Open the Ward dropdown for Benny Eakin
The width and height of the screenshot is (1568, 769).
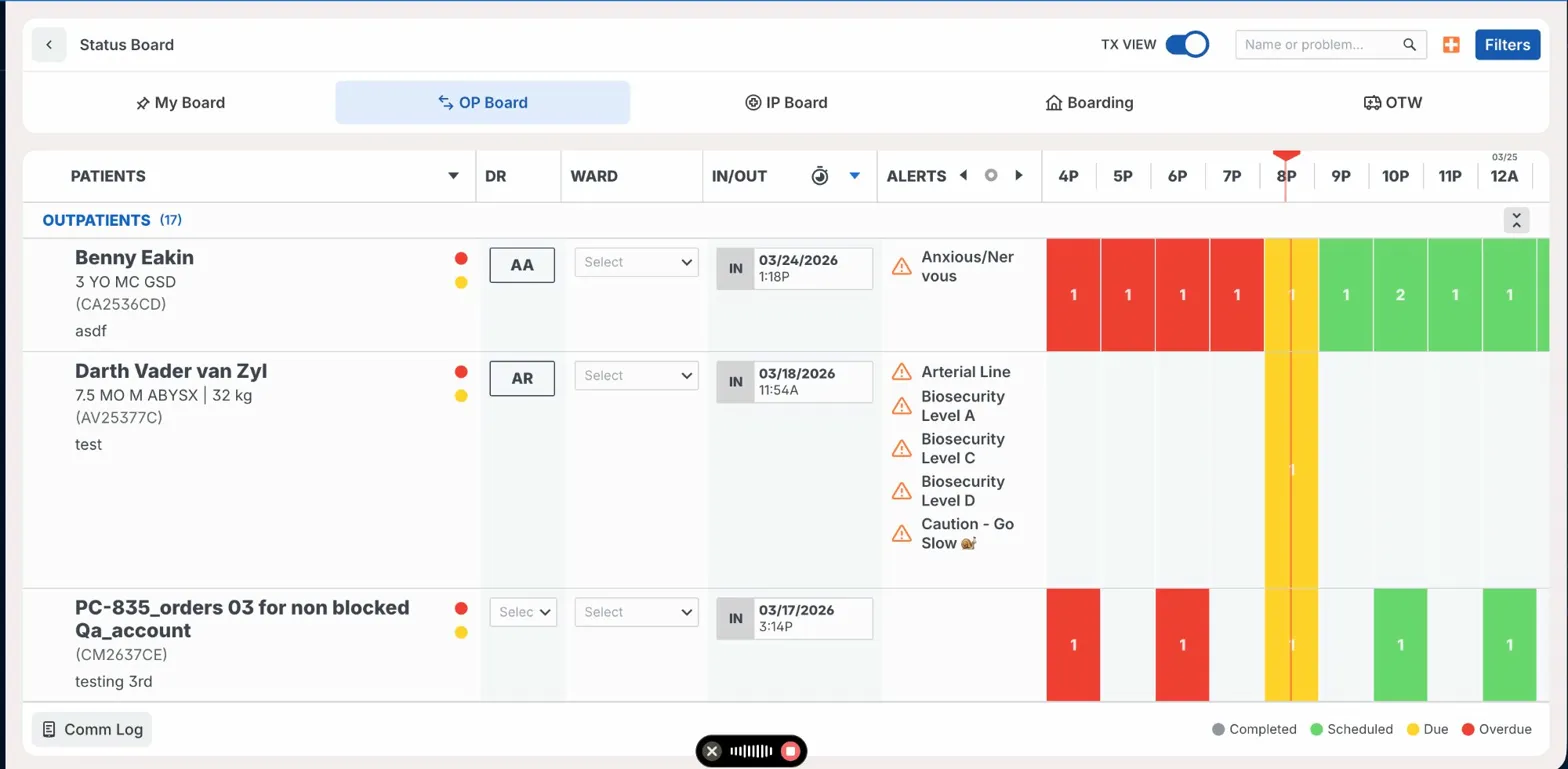[x=636, y=263]
